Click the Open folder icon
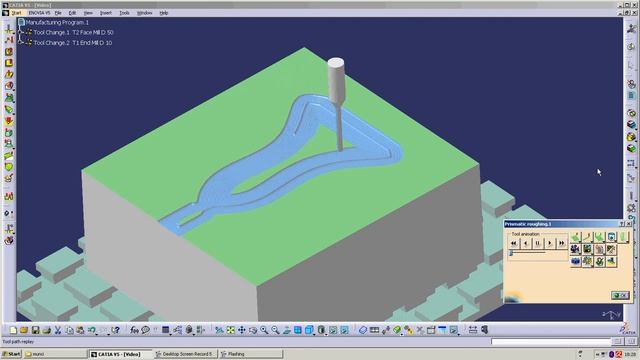The height and width of the screenshot is (360, 640). point(24,330)
